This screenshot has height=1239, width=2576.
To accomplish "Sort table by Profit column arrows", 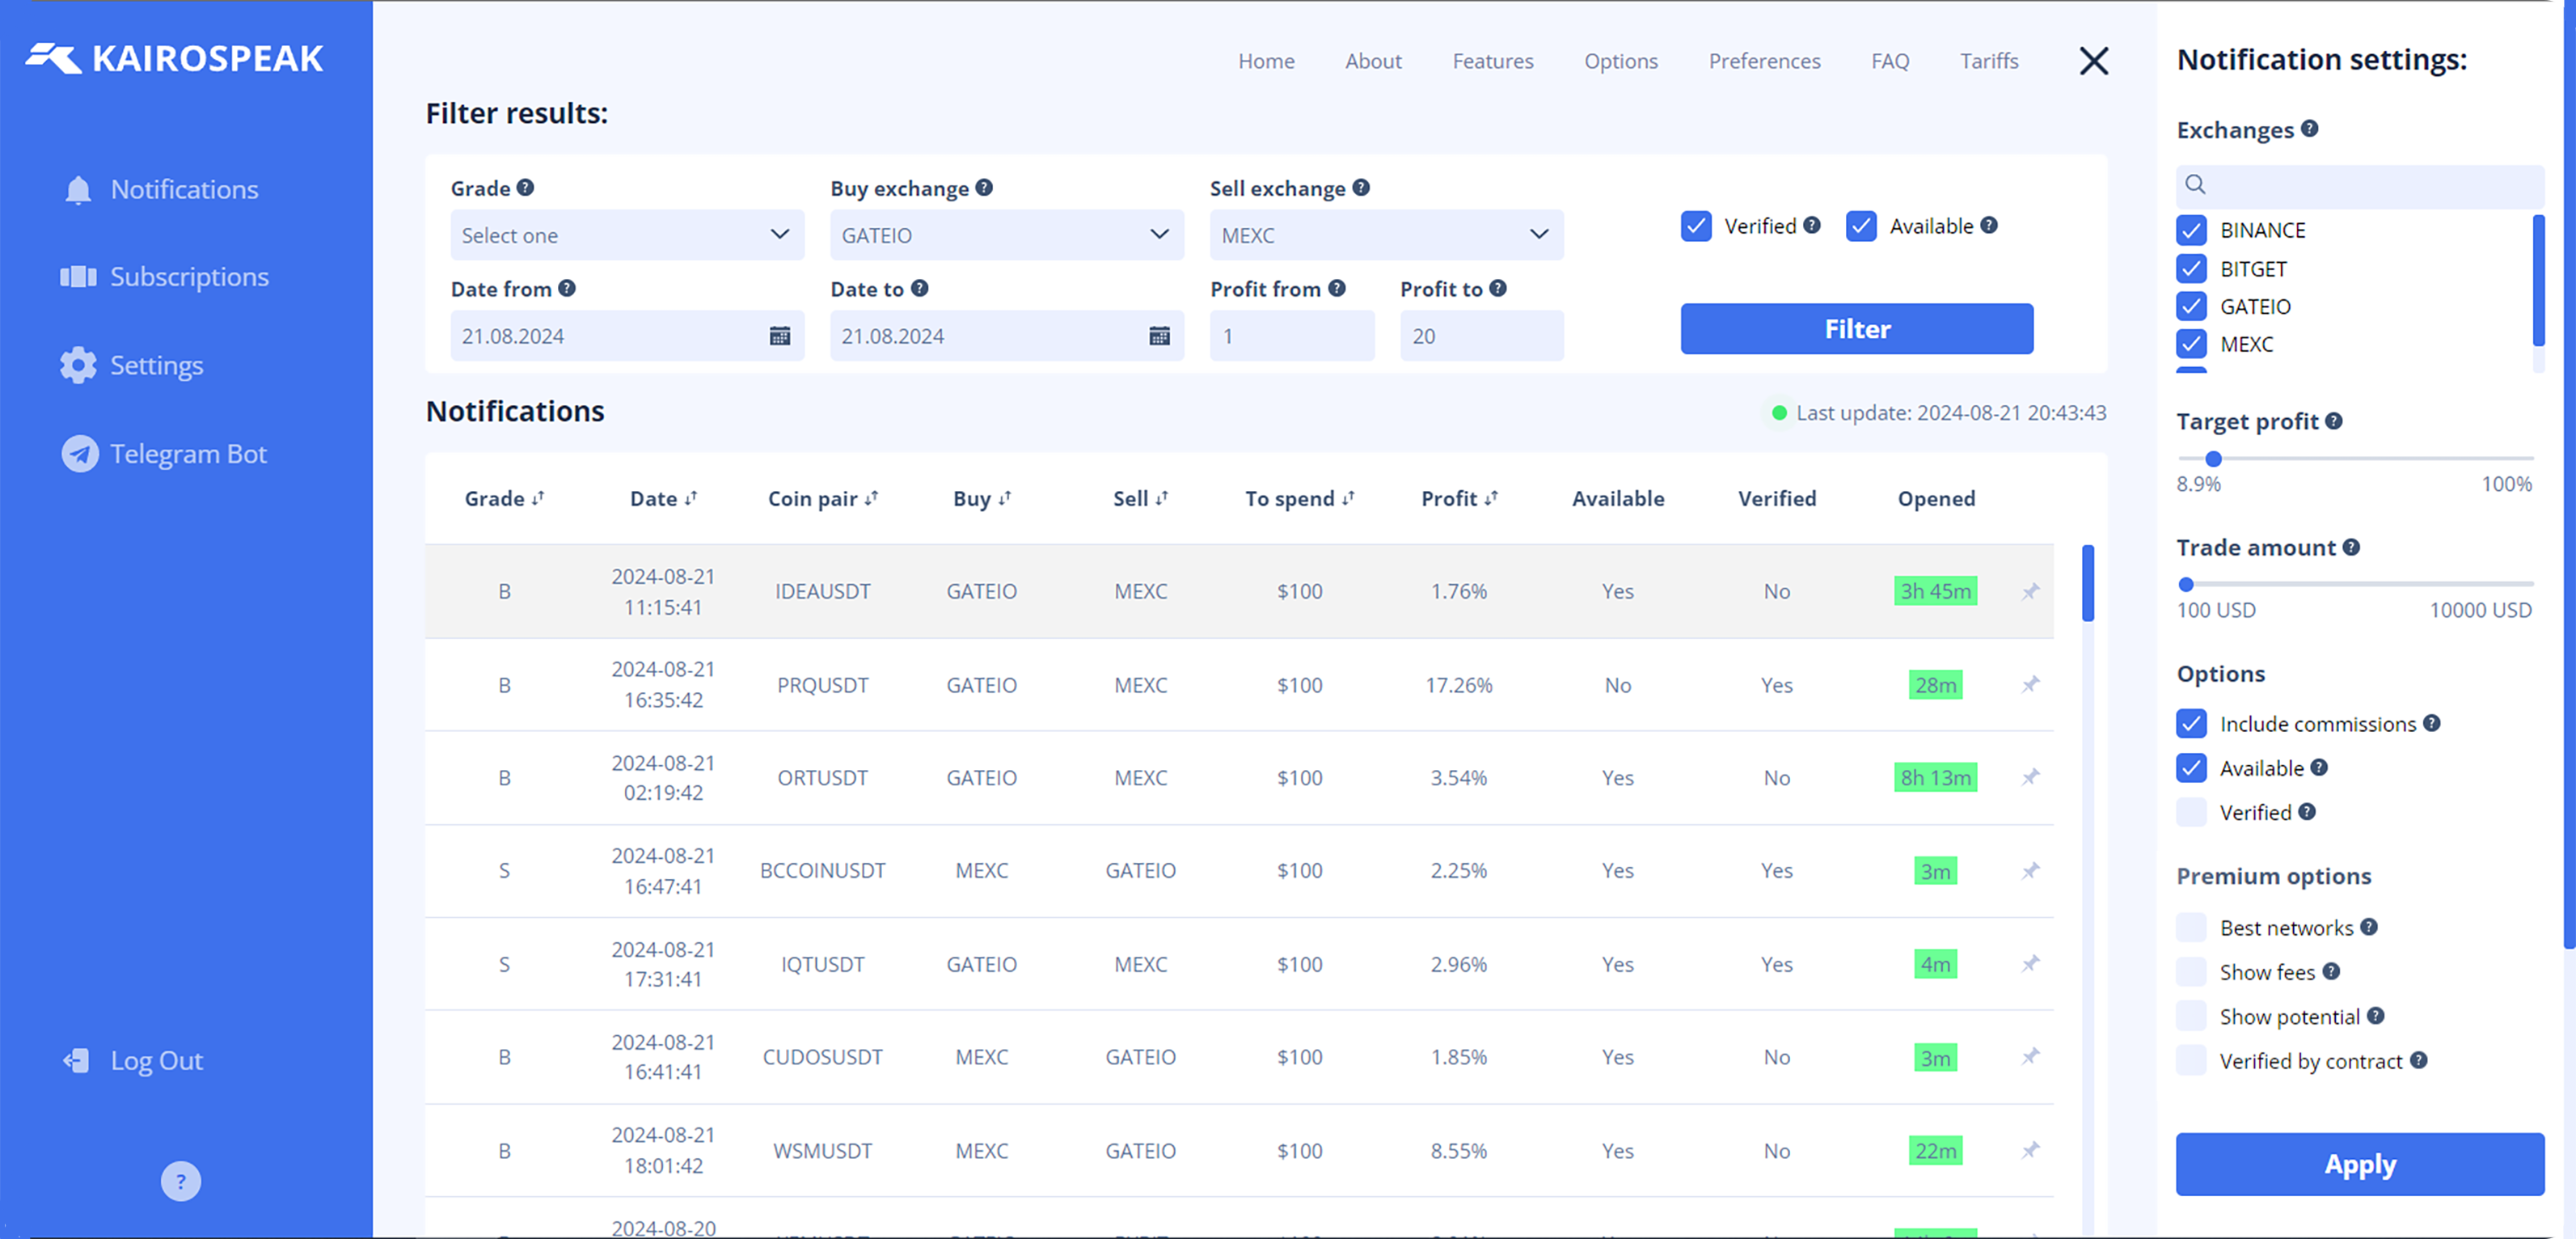I will pos(1491,499).
